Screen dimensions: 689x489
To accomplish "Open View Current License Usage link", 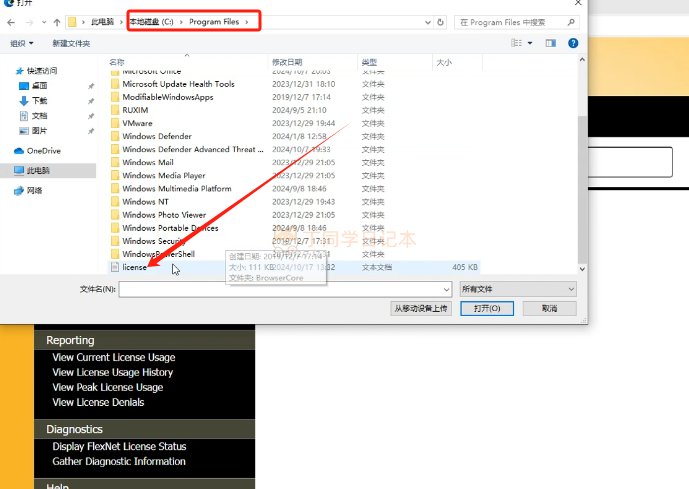I will [x=114, y=357].
